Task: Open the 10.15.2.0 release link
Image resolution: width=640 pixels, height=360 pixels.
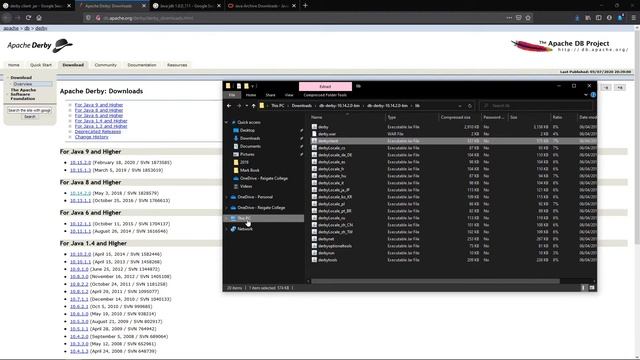Action: [x=80, y=162]
